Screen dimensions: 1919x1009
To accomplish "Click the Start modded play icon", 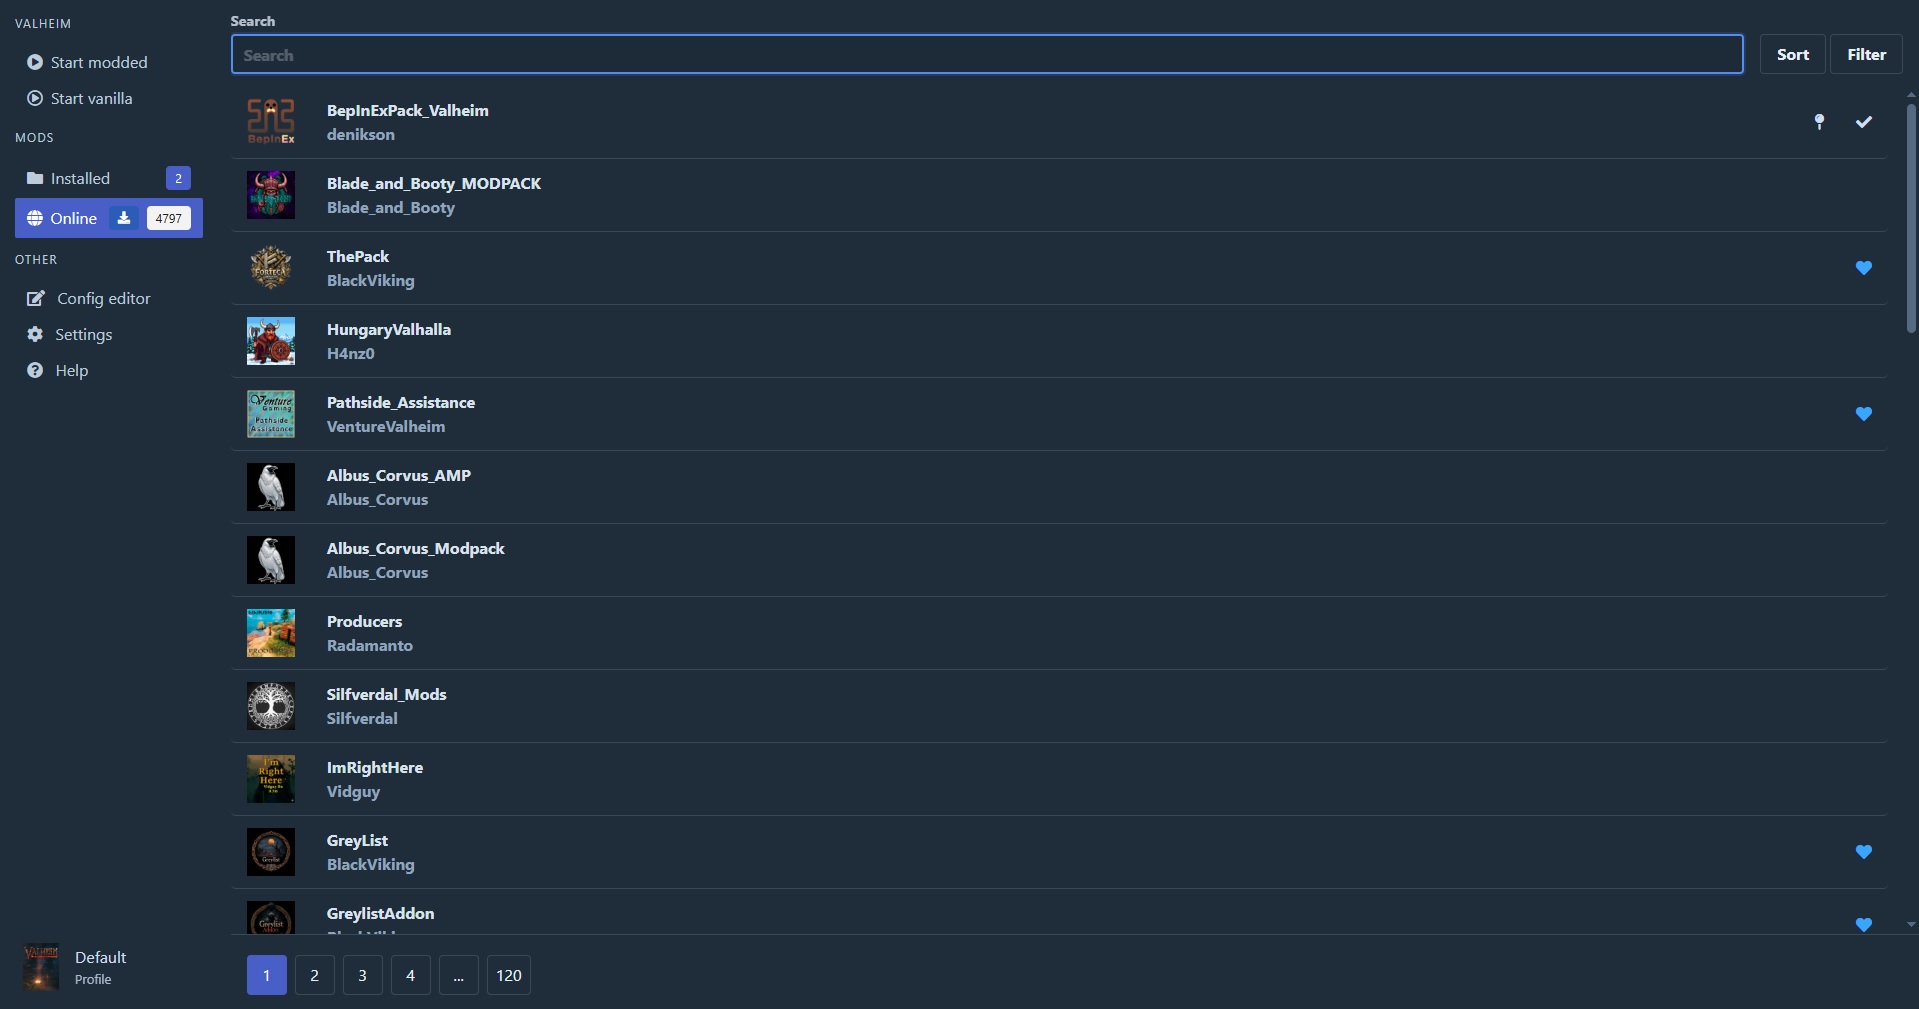I will pos(35,62).
